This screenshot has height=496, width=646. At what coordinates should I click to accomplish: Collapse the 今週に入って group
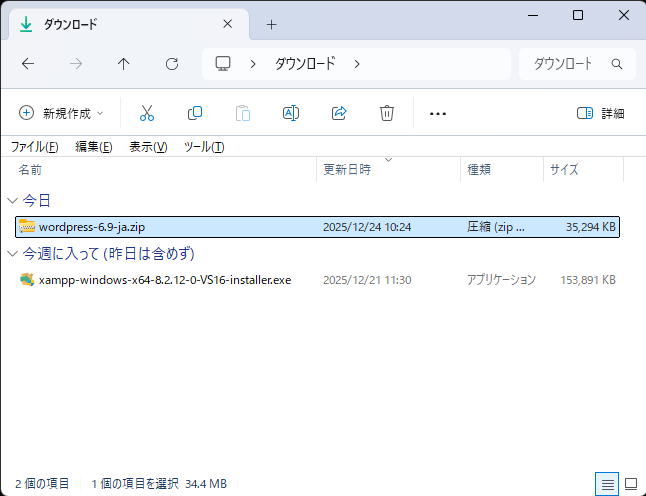(x=12, y=253)
